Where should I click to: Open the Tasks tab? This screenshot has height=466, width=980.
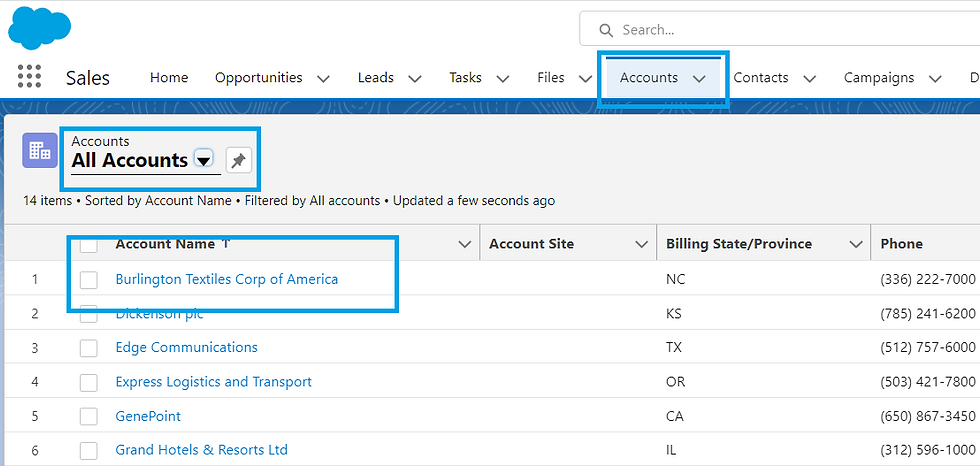coord(466,77)
